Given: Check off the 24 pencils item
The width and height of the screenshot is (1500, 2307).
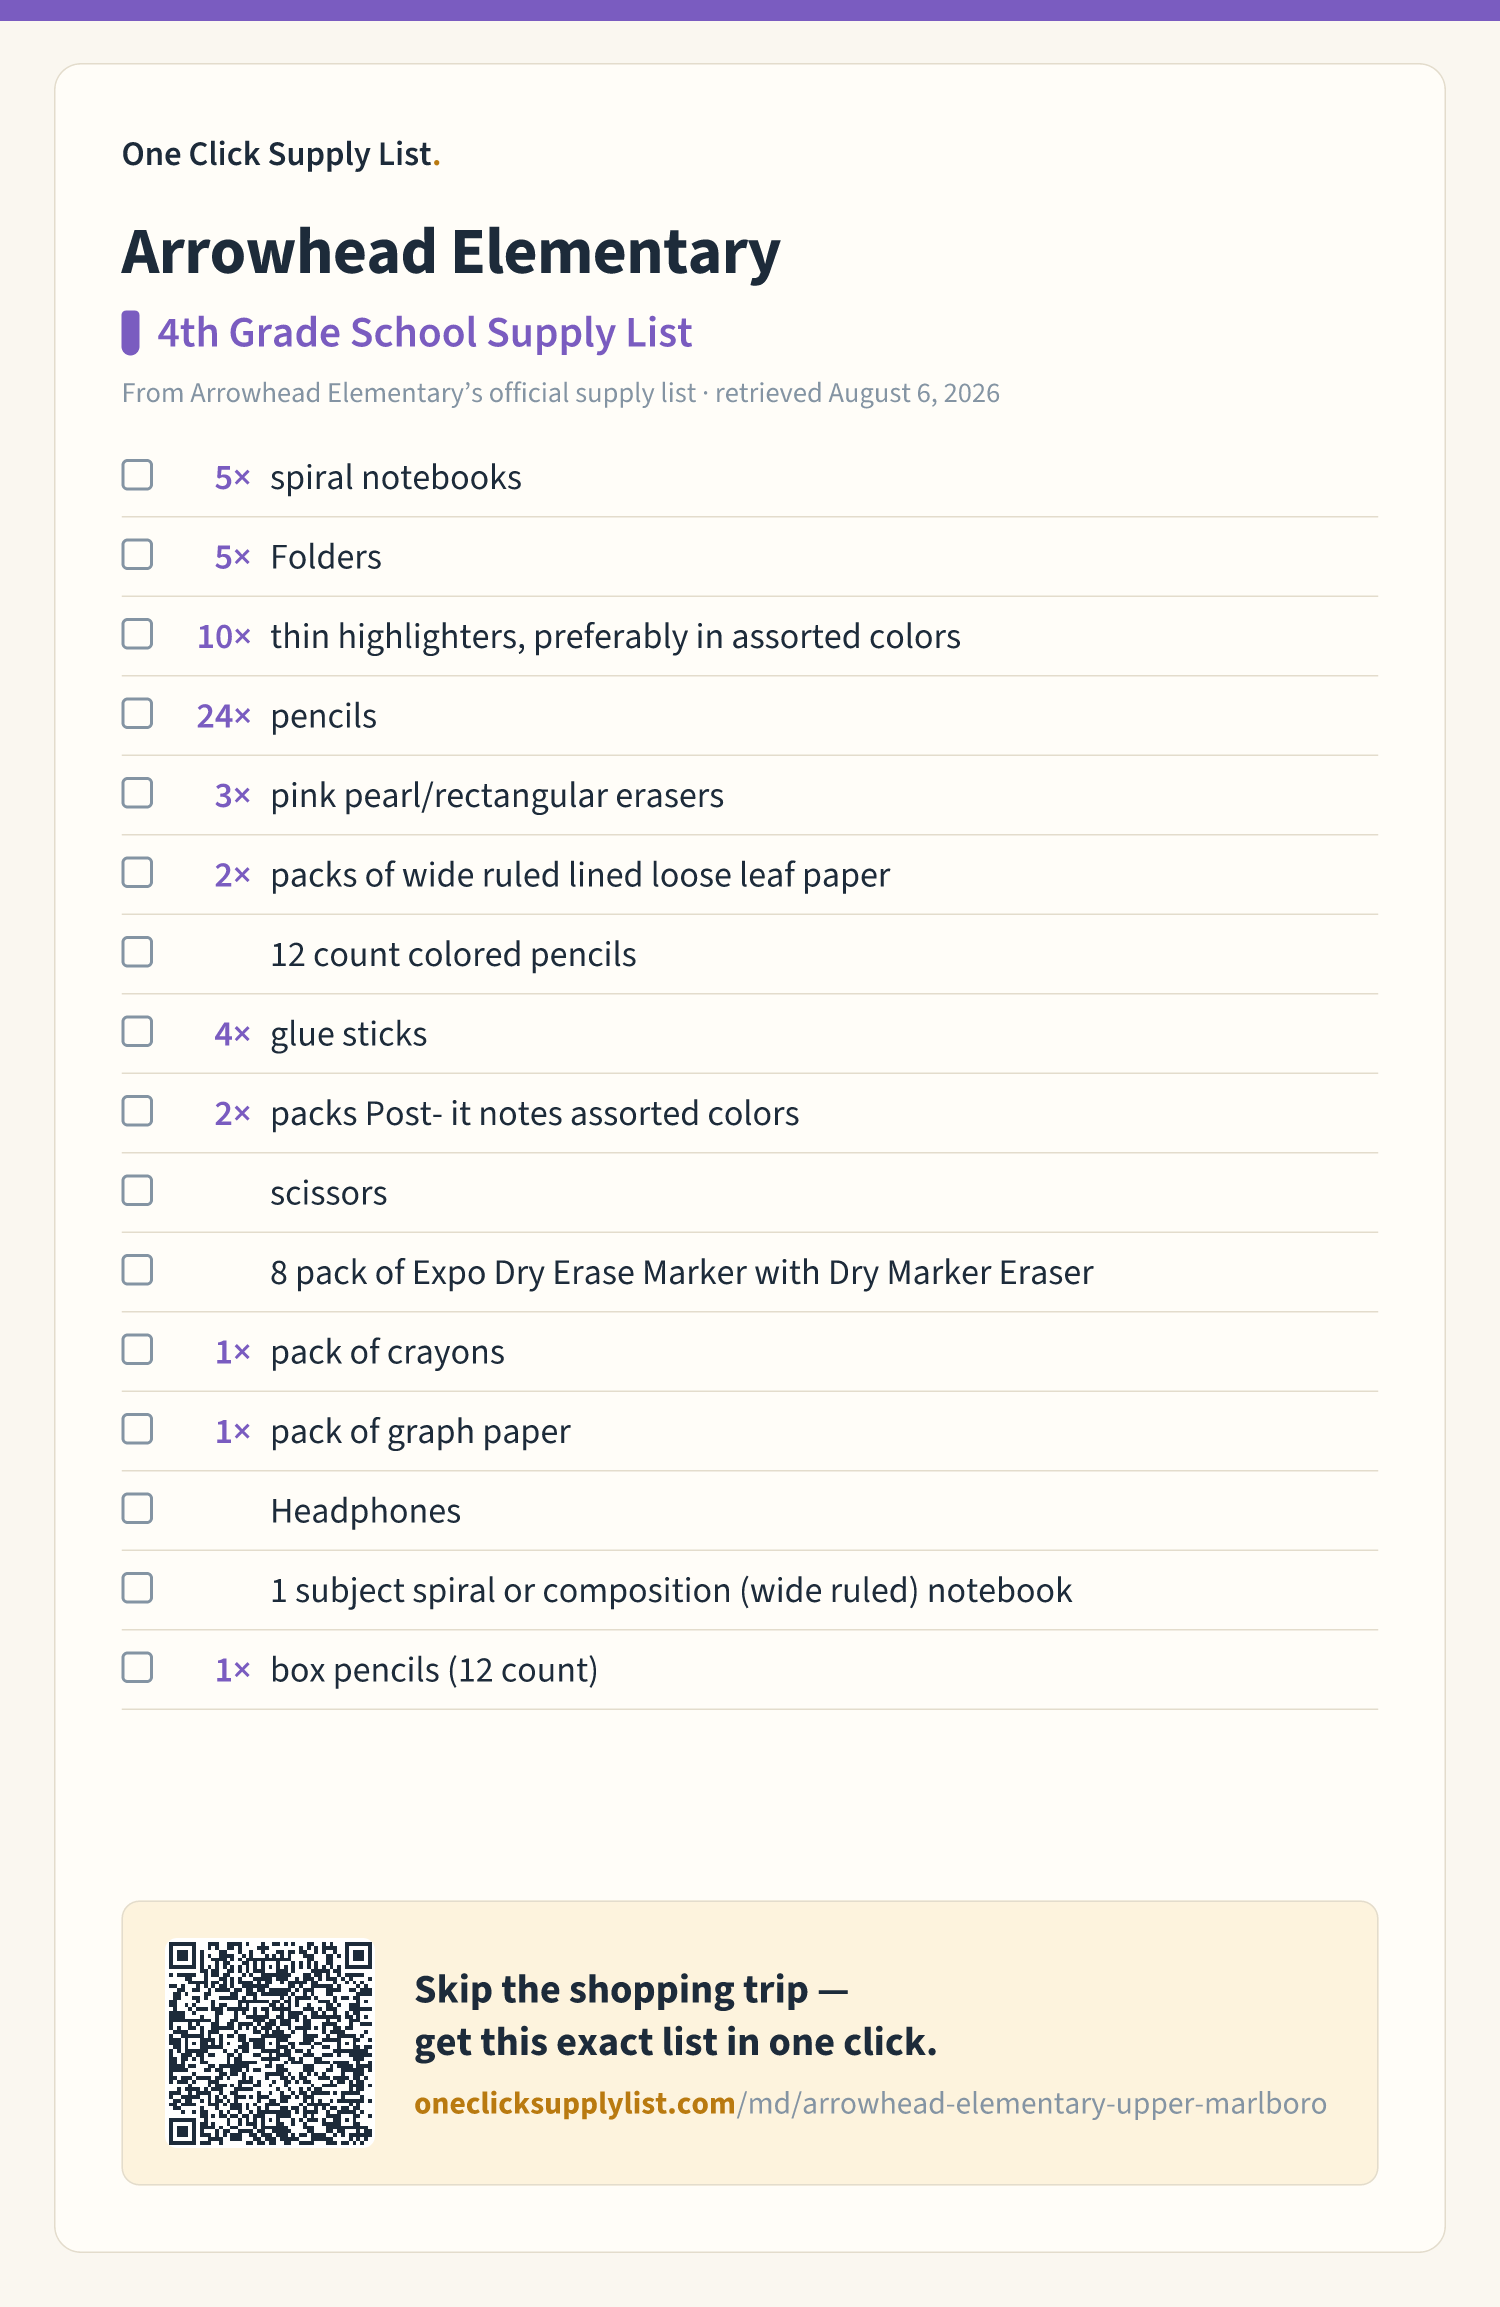Looking at the screenshot, I should (x=137, y=714).
